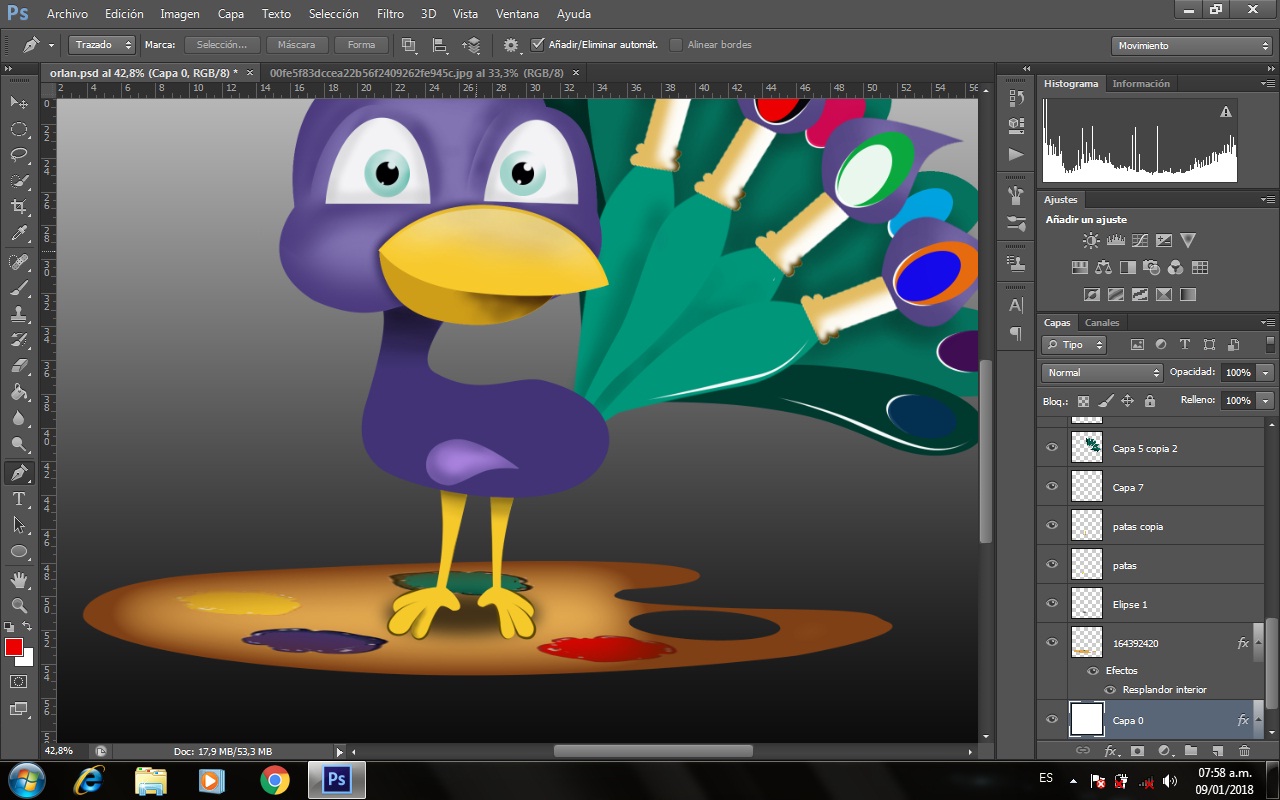
Task: Select the Elliptical Marquee tool
Action: click(19, 129)
